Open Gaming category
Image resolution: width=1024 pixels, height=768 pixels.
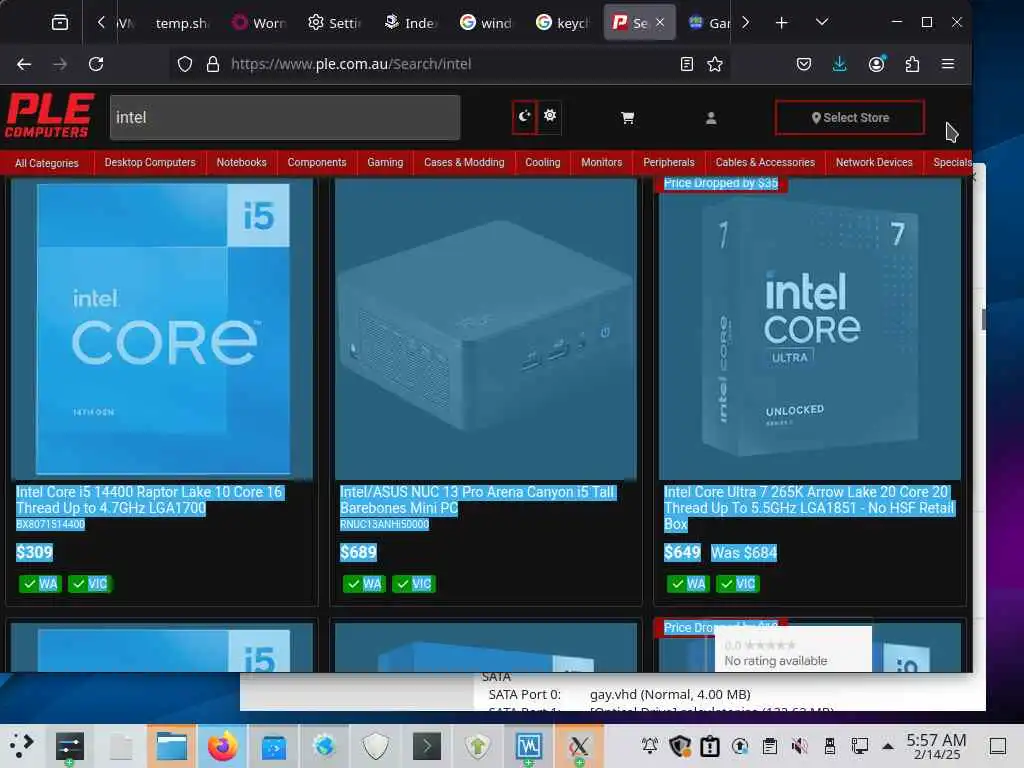click(385, 163)
